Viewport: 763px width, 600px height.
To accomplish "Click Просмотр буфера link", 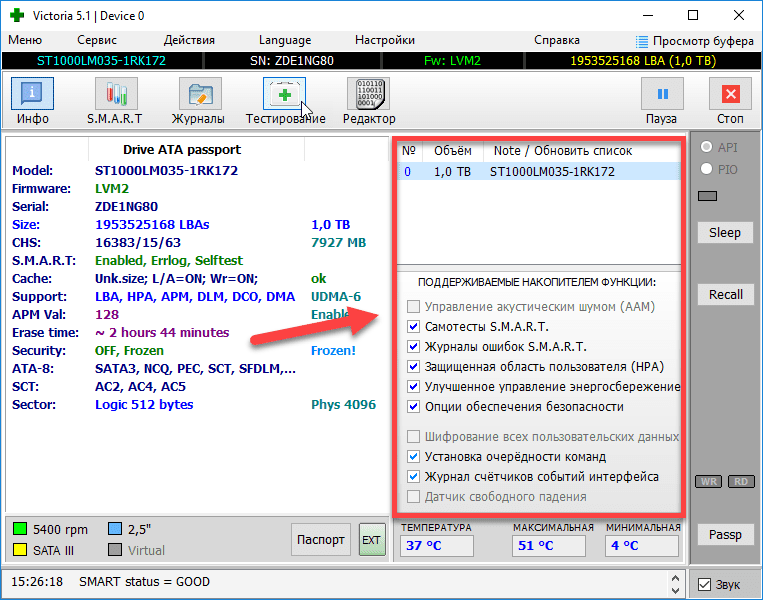I will tap(703, 41).
